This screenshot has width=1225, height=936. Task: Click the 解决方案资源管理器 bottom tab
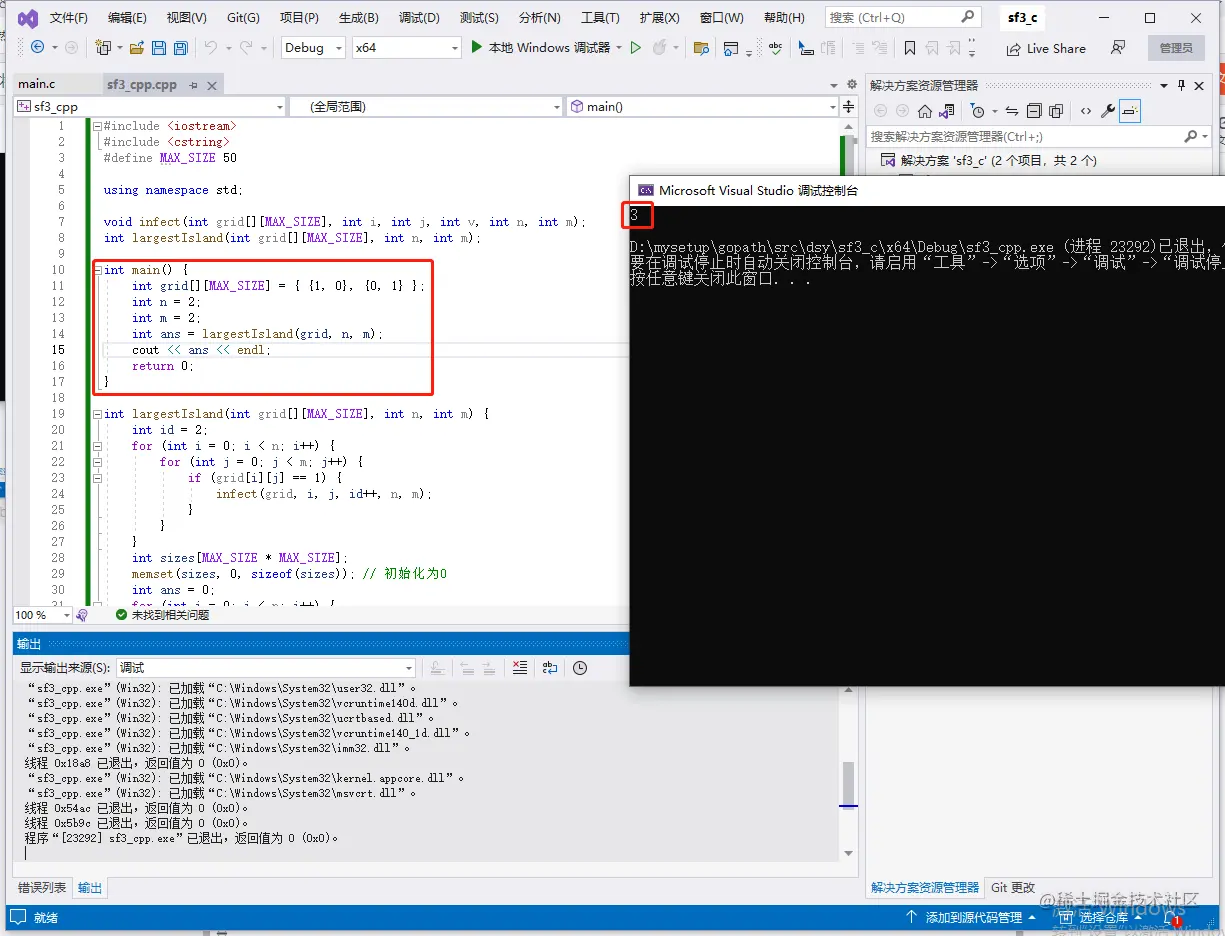pyautogui.click(x=925, y=887)
